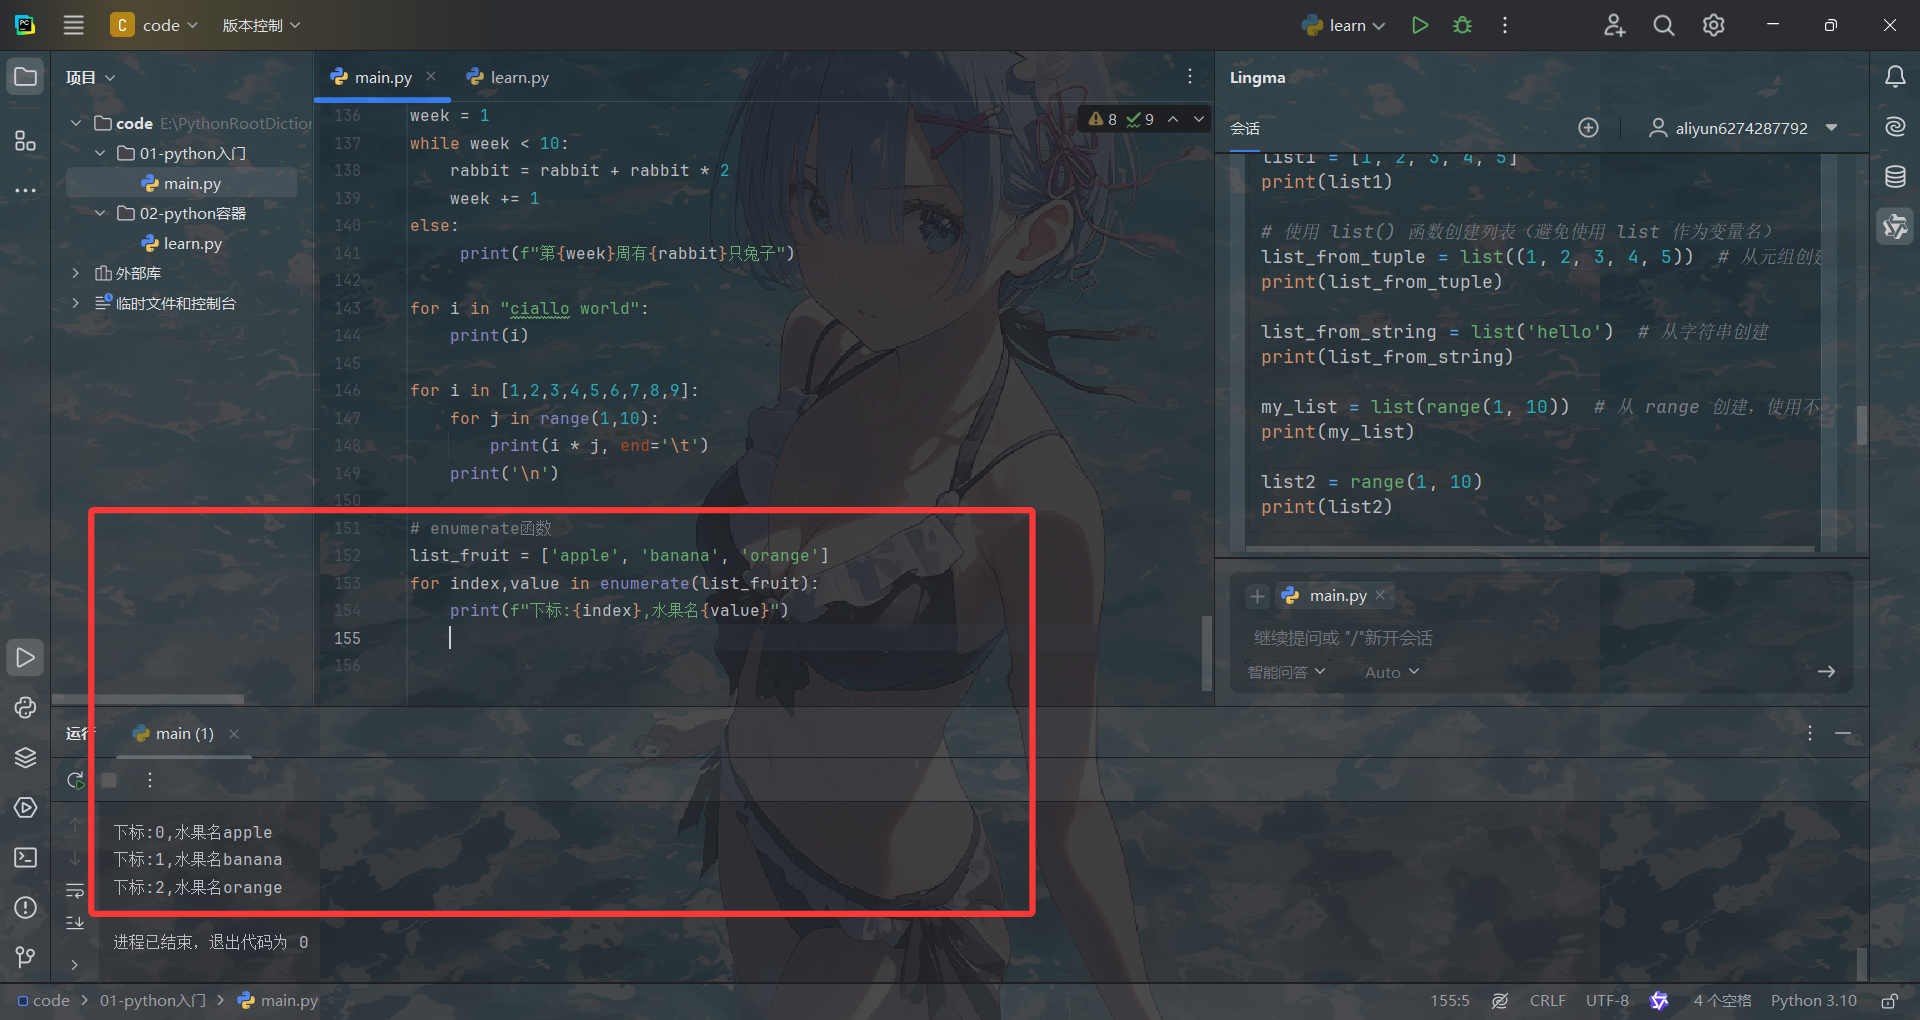Open the learn run configuration dropdown
The height and width of the screenshot is (1020, 1920).
pos(1343,25)
